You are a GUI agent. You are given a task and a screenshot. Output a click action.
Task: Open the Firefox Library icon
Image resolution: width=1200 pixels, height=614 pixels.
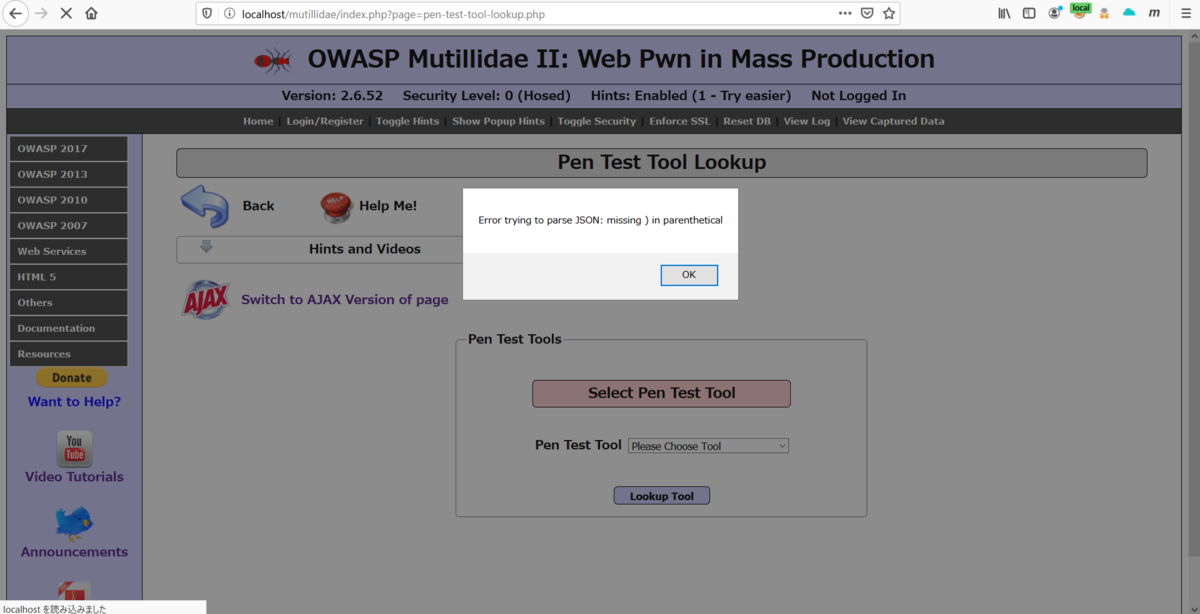1004,14
